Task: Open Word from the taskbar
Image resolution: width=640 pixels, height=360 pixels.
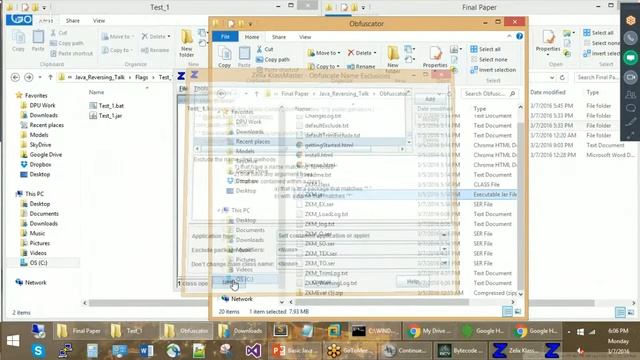Action: pos(146,351)
